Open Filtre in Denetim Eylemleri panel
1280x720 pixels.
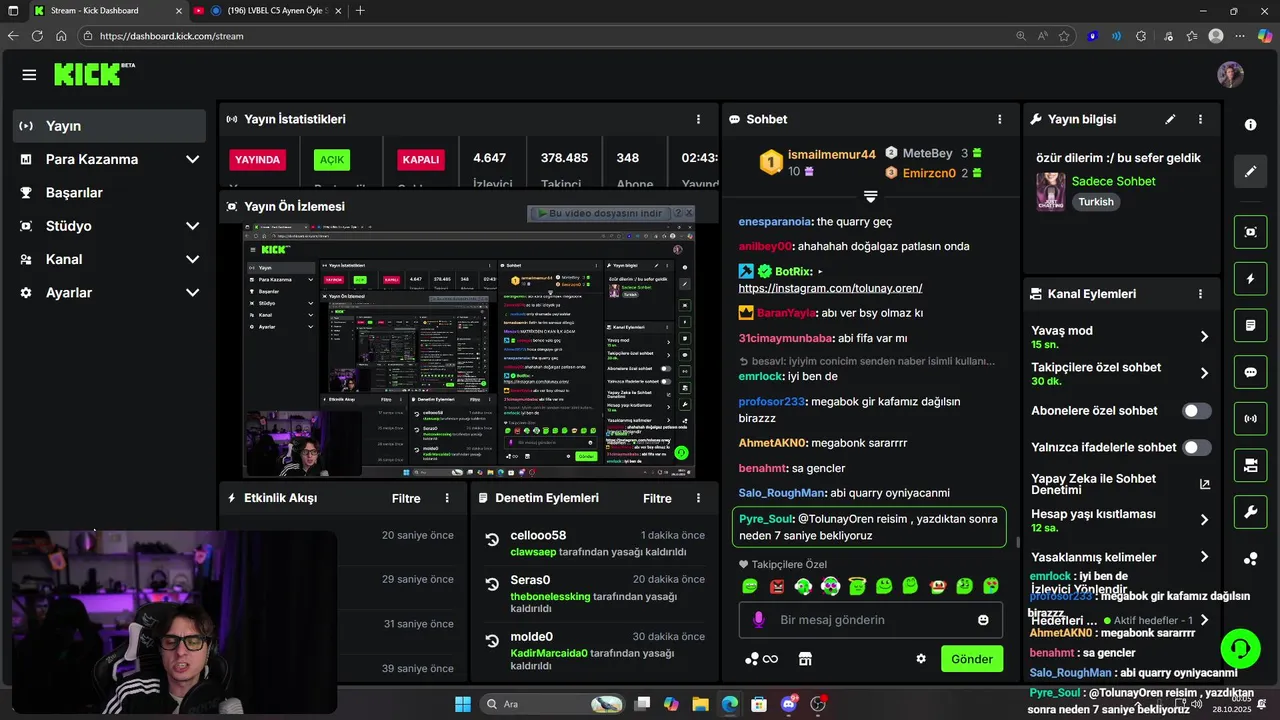pos(657,498)
